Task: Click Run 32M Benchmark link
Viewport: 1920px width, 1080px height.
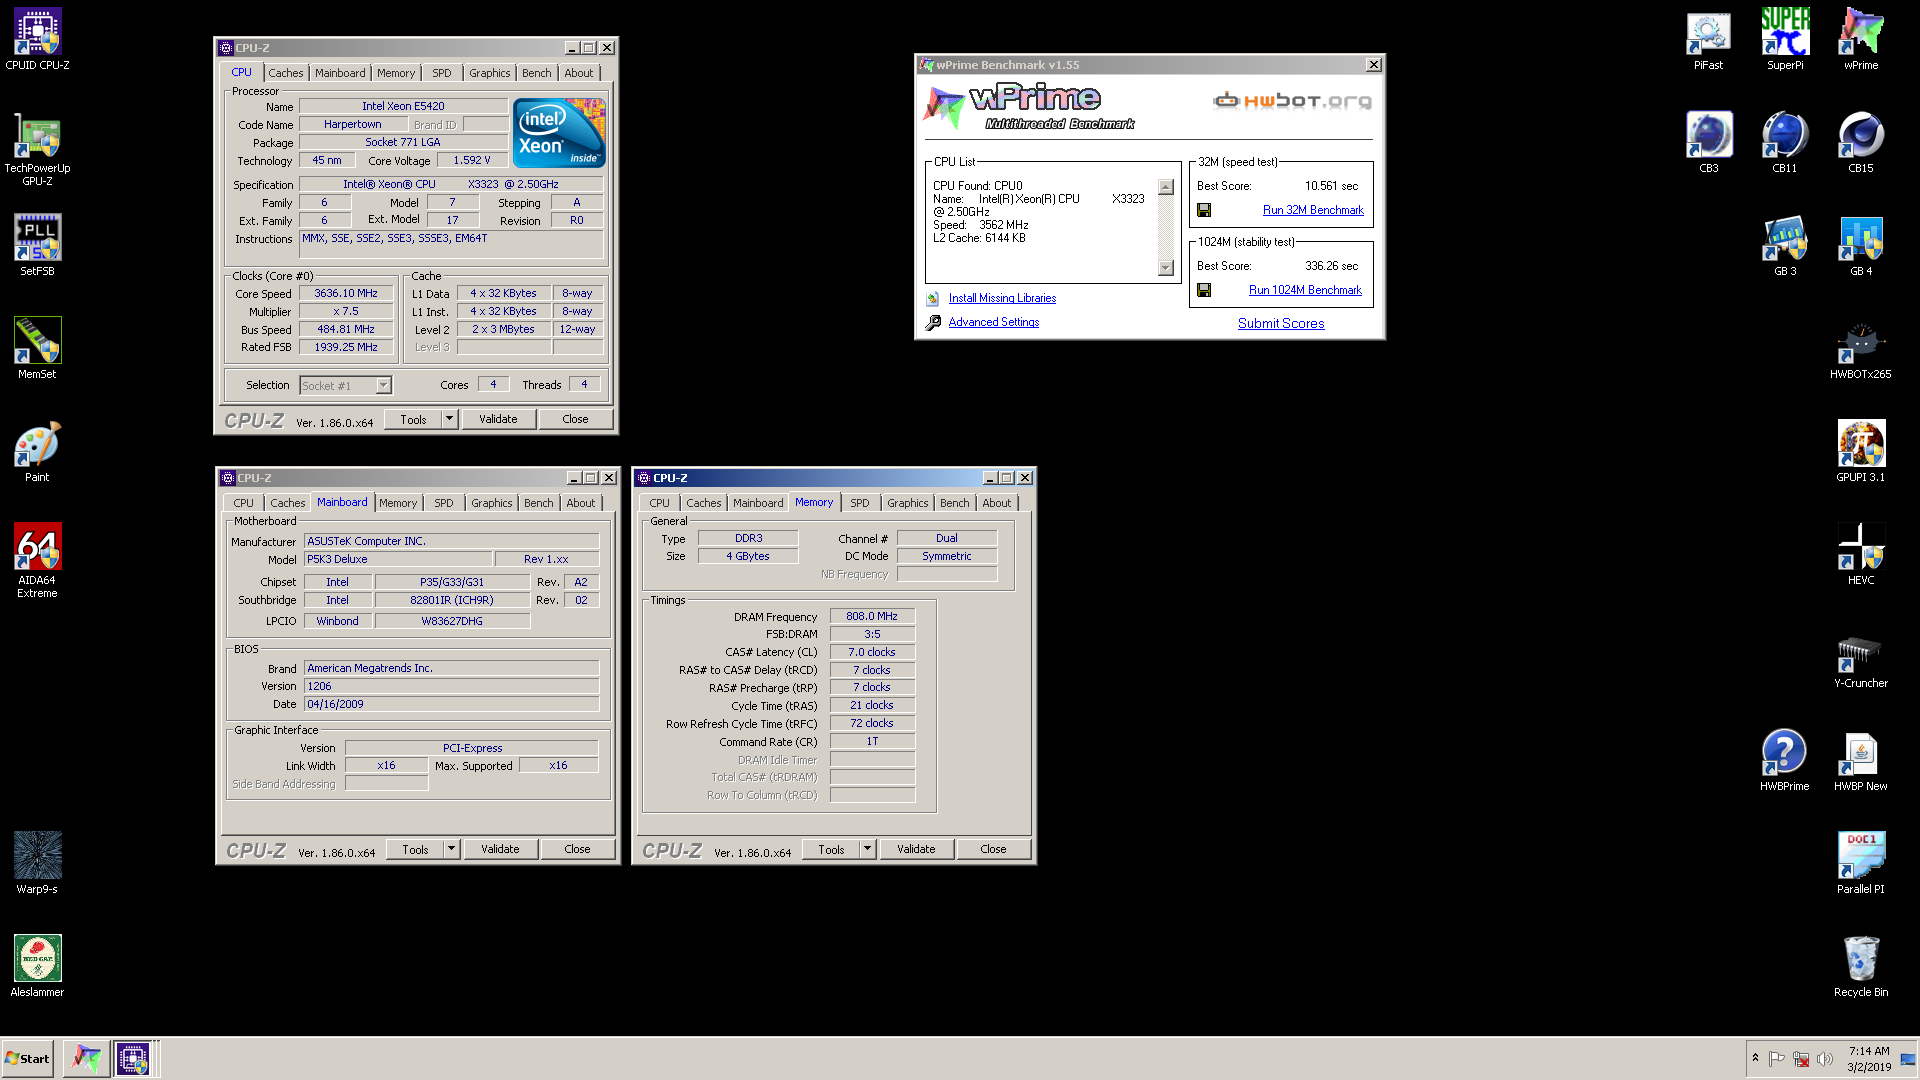Action: click(1313, 210)
